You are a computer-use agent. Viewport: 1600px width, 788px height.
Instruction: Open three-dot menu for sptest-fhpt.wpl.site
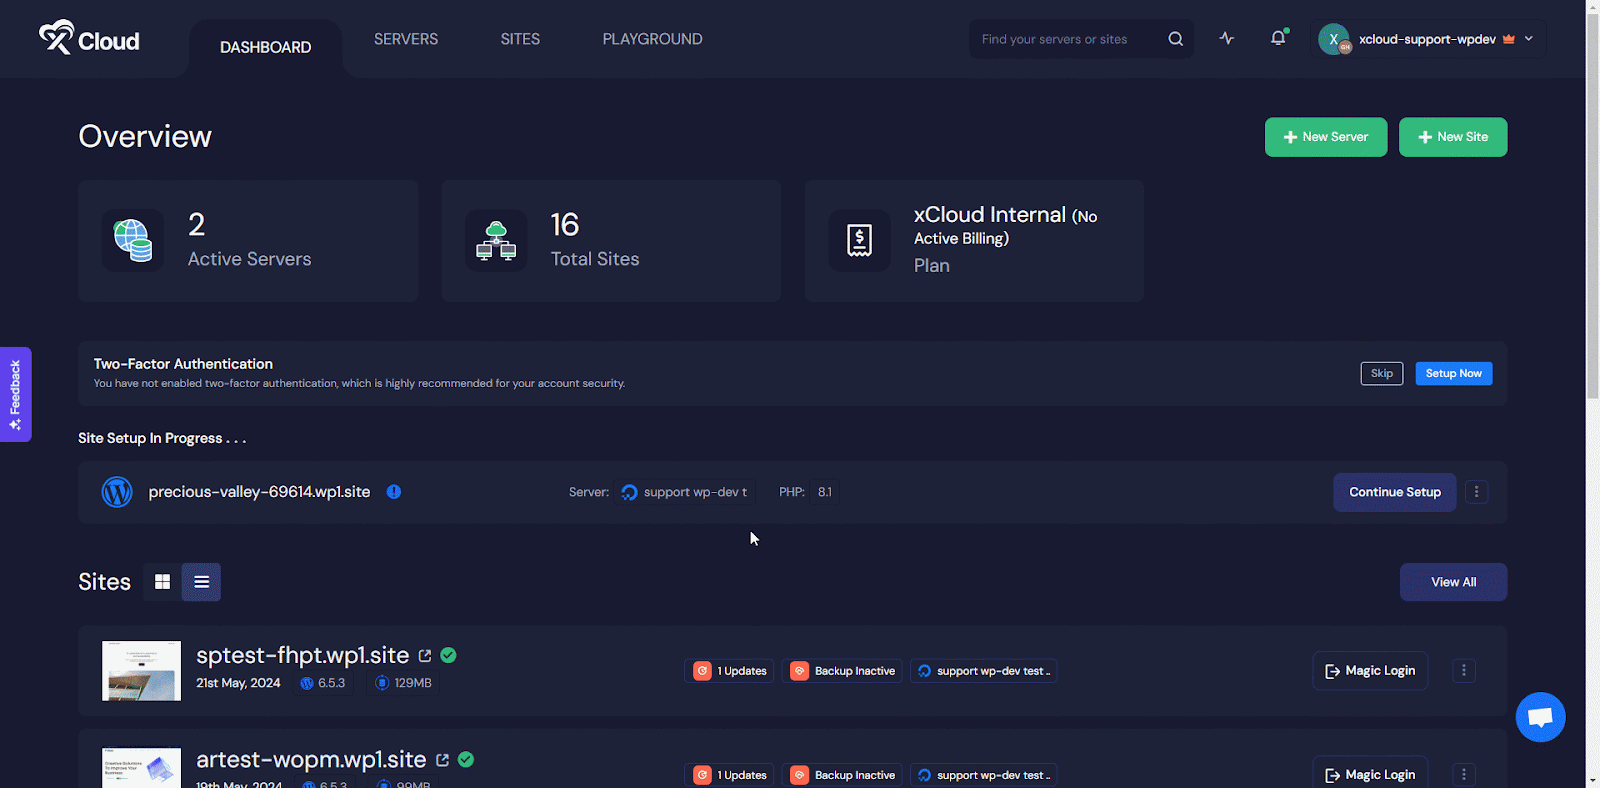1463,671
